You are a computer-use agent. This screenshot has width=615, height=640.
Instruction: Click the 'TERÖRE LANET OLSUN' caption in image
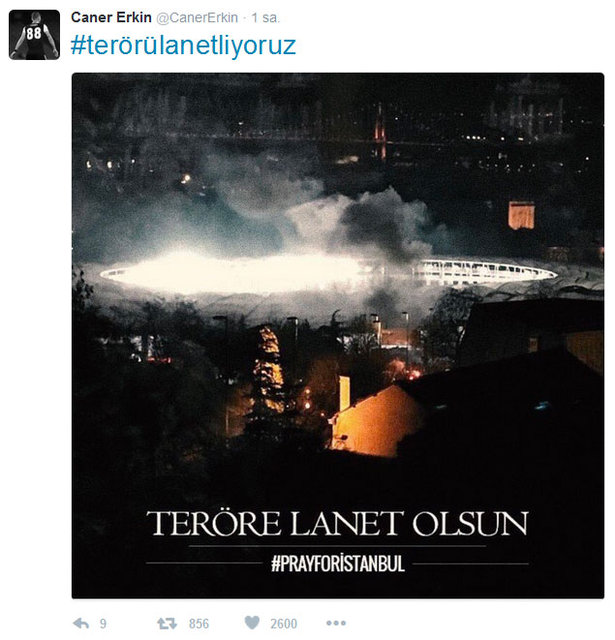tap(337, 524)
